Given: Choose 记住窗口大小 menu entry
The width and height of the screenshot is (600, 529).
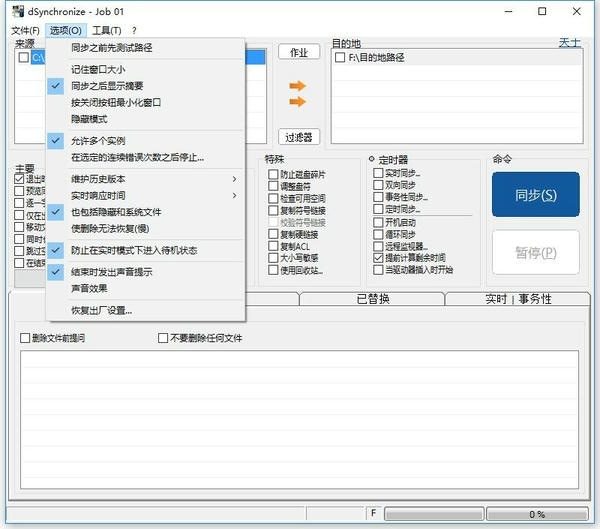Looking at the screenshot, I should click(x=145, y=70).
